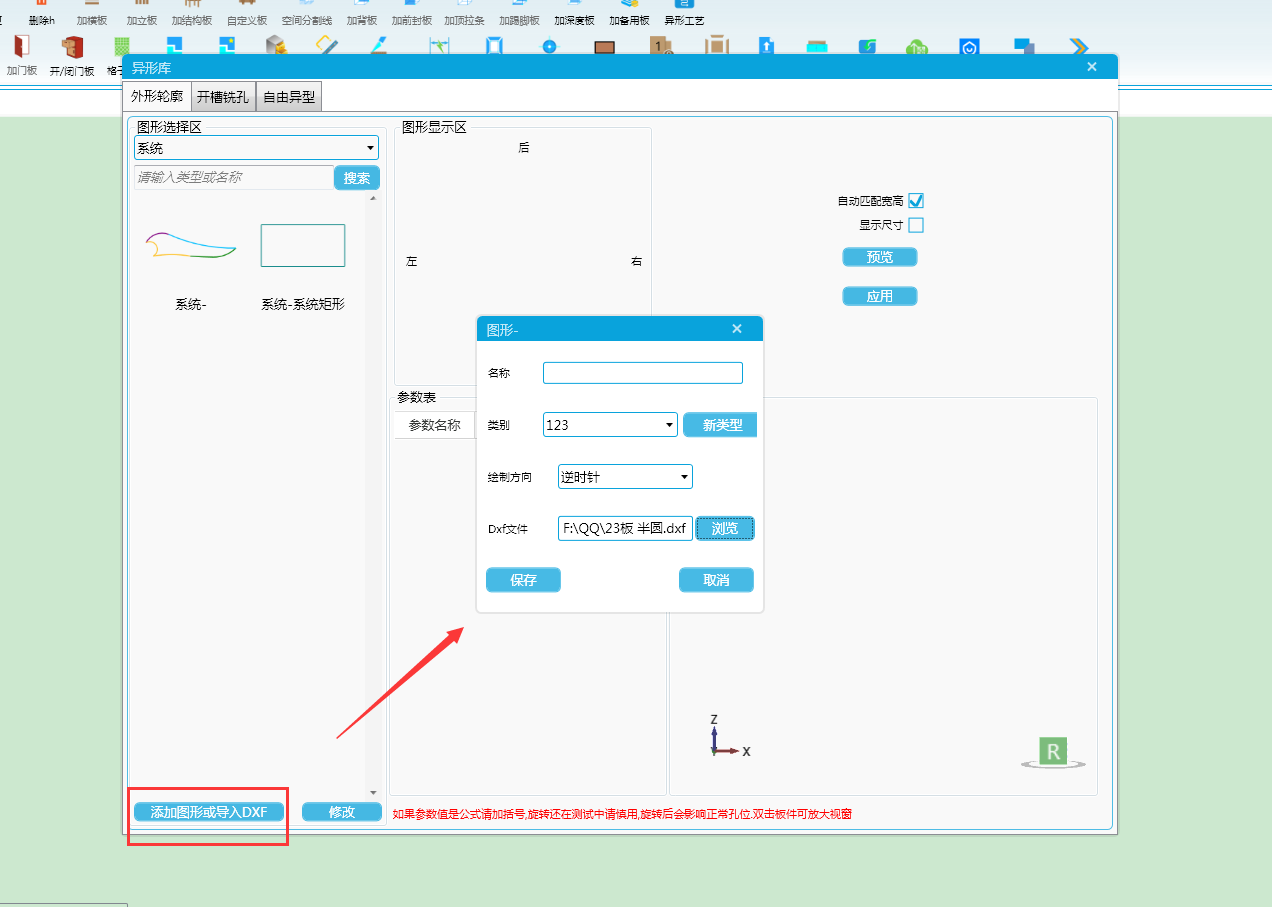The height and width of the screenshot is (907, 1272).
Task: Disable the 自动匹配宽高 checkbox
Action: (916, 201)
